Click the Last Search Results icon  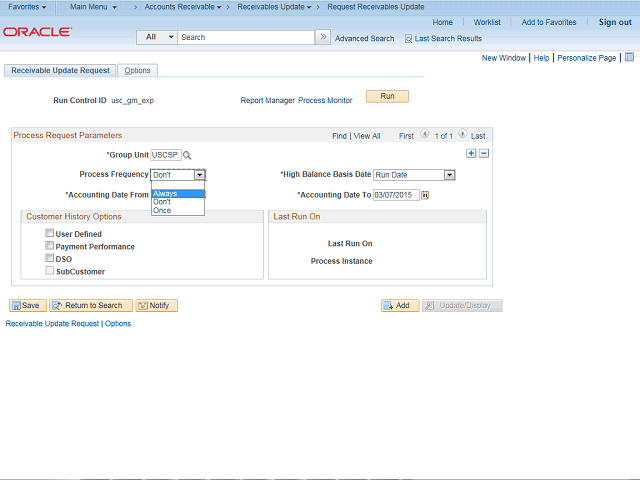tap(408, 39)
